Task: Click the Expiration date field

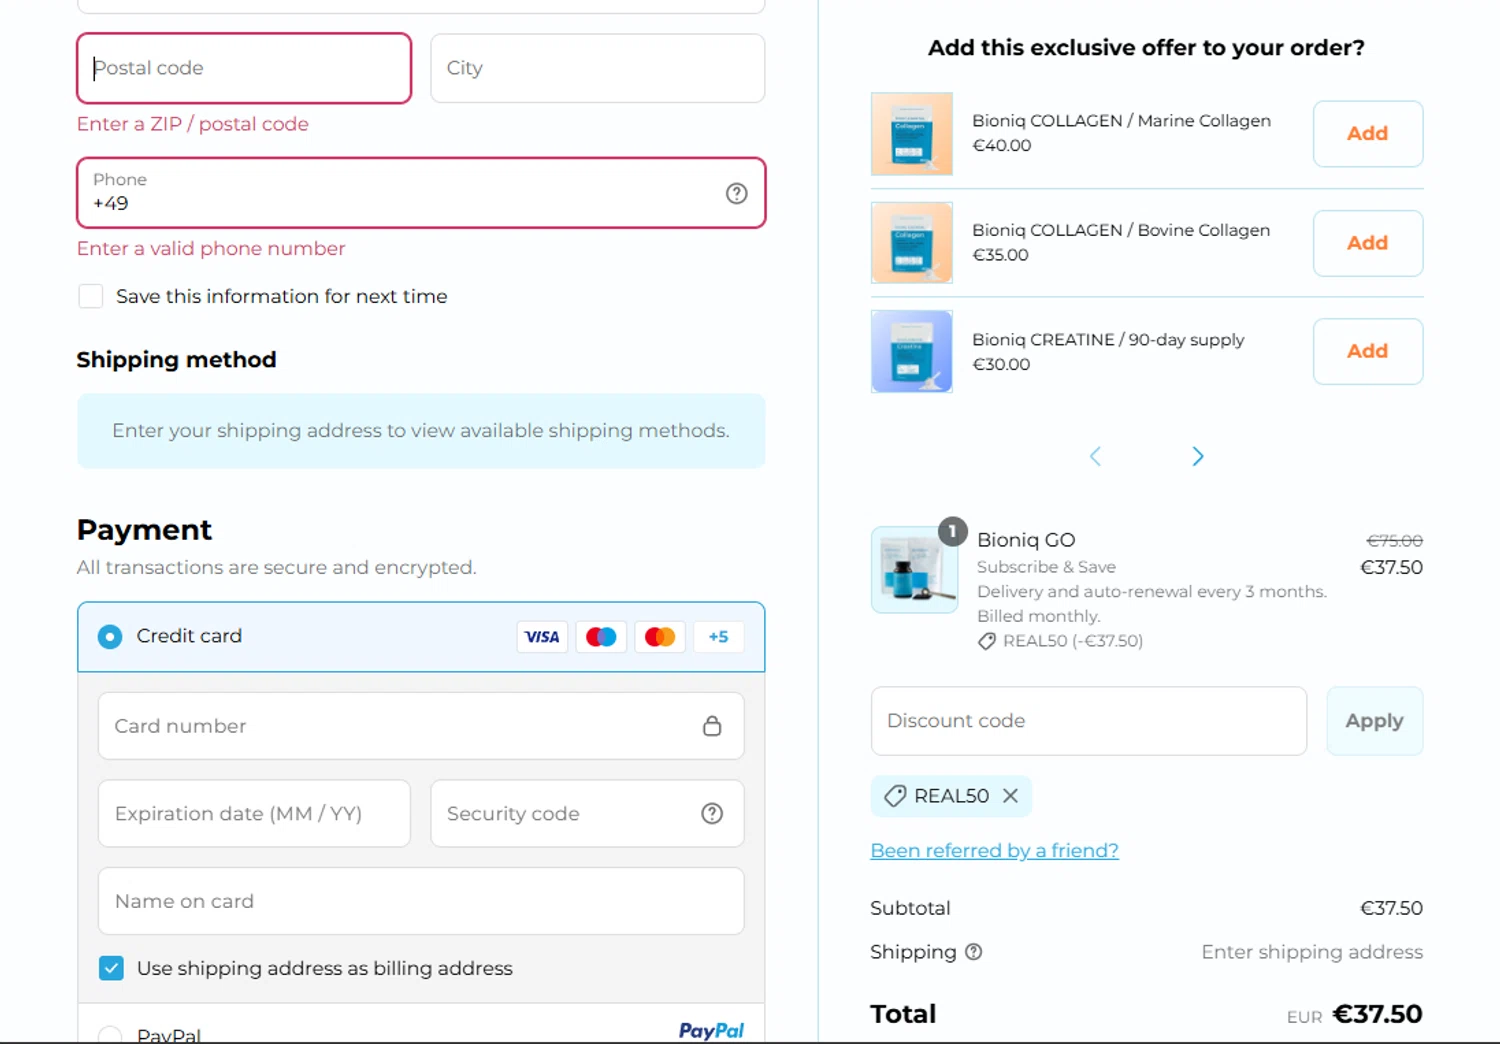Action: click(x=254, y=814)
